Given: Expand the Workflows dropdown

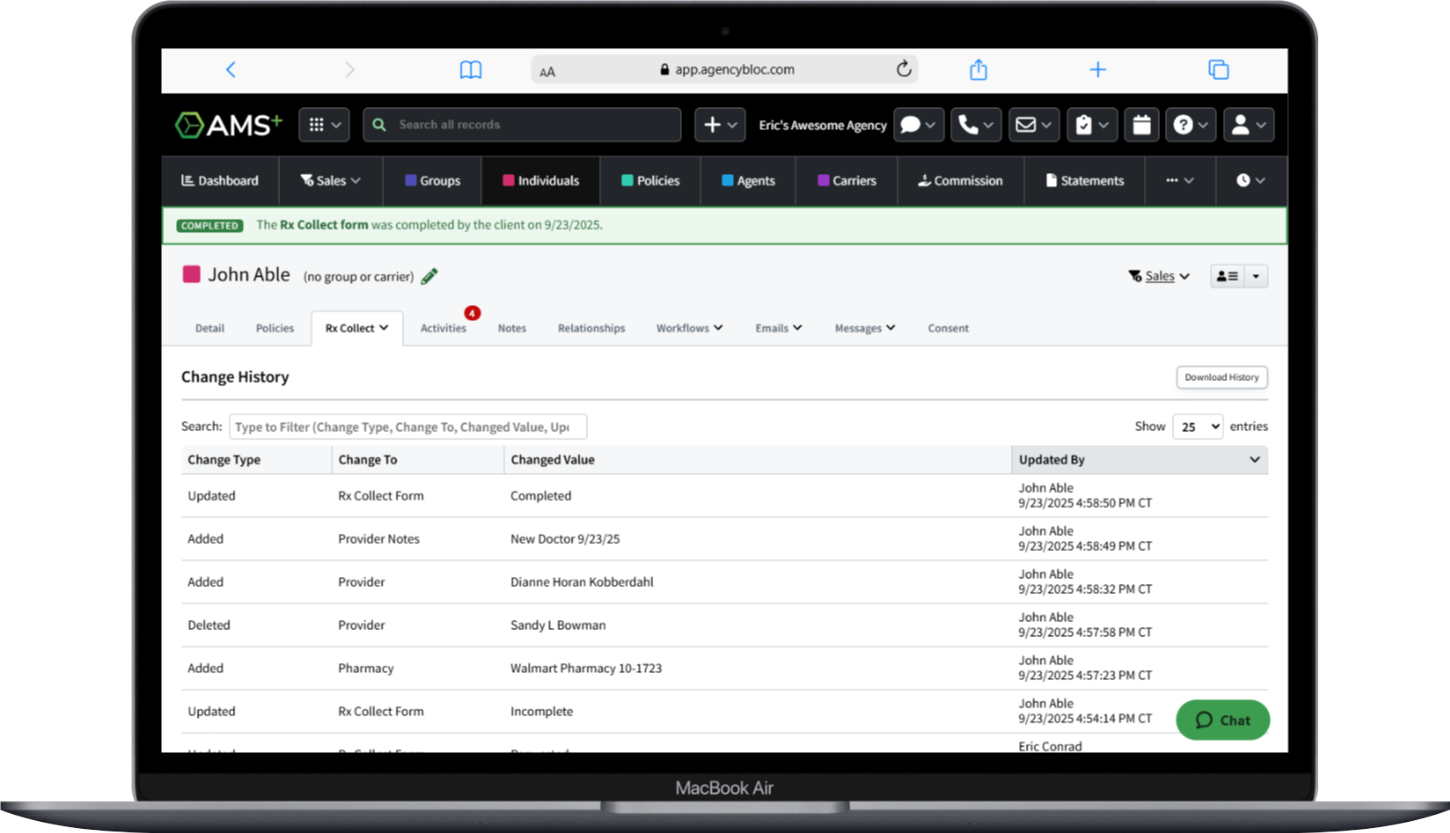Looking at the screenshot, I should pos(689,327).
